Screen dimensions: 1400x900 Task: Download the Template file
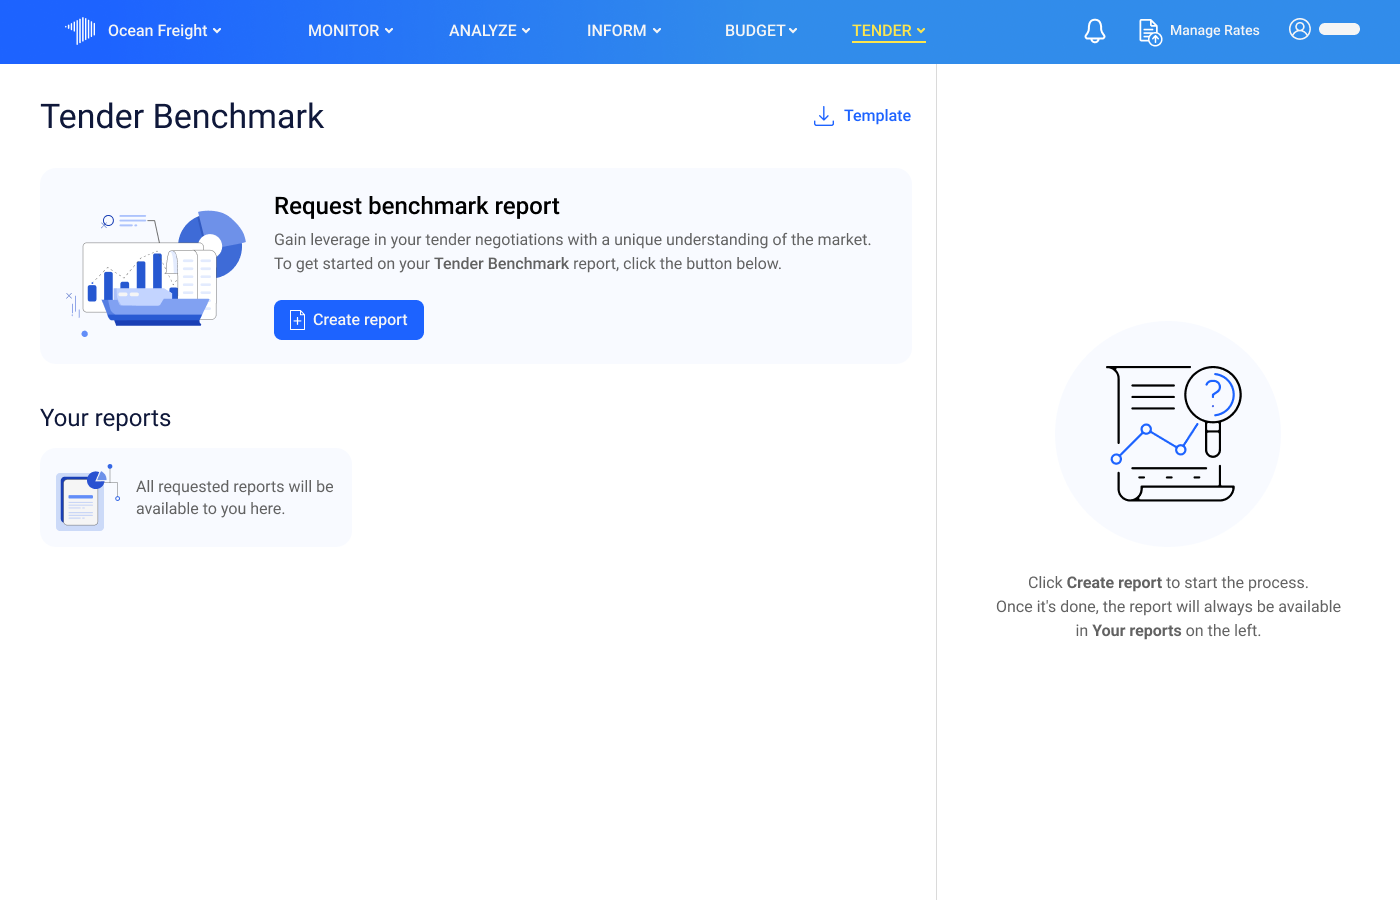click(879, 115)
